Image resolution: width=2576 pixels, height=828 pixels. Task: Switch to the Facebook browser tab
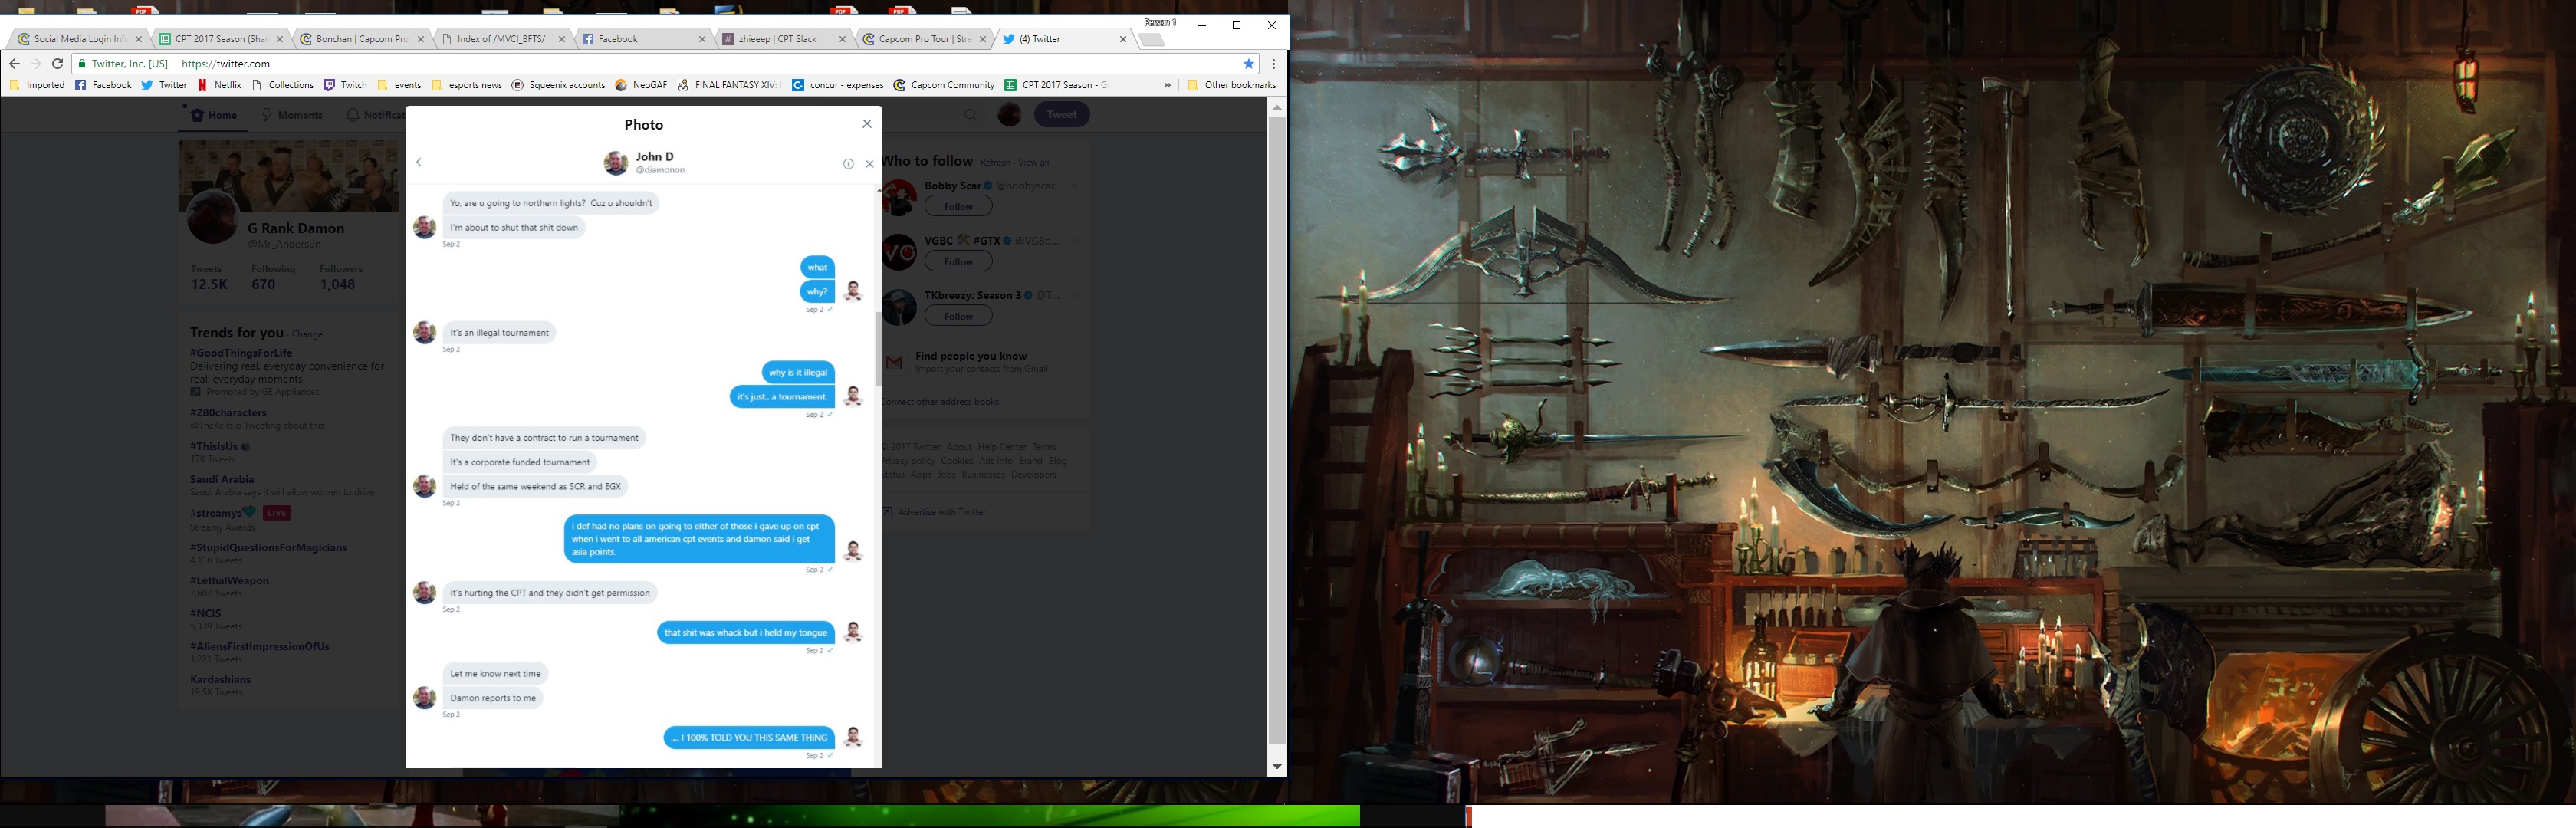(x=643, y=39)
